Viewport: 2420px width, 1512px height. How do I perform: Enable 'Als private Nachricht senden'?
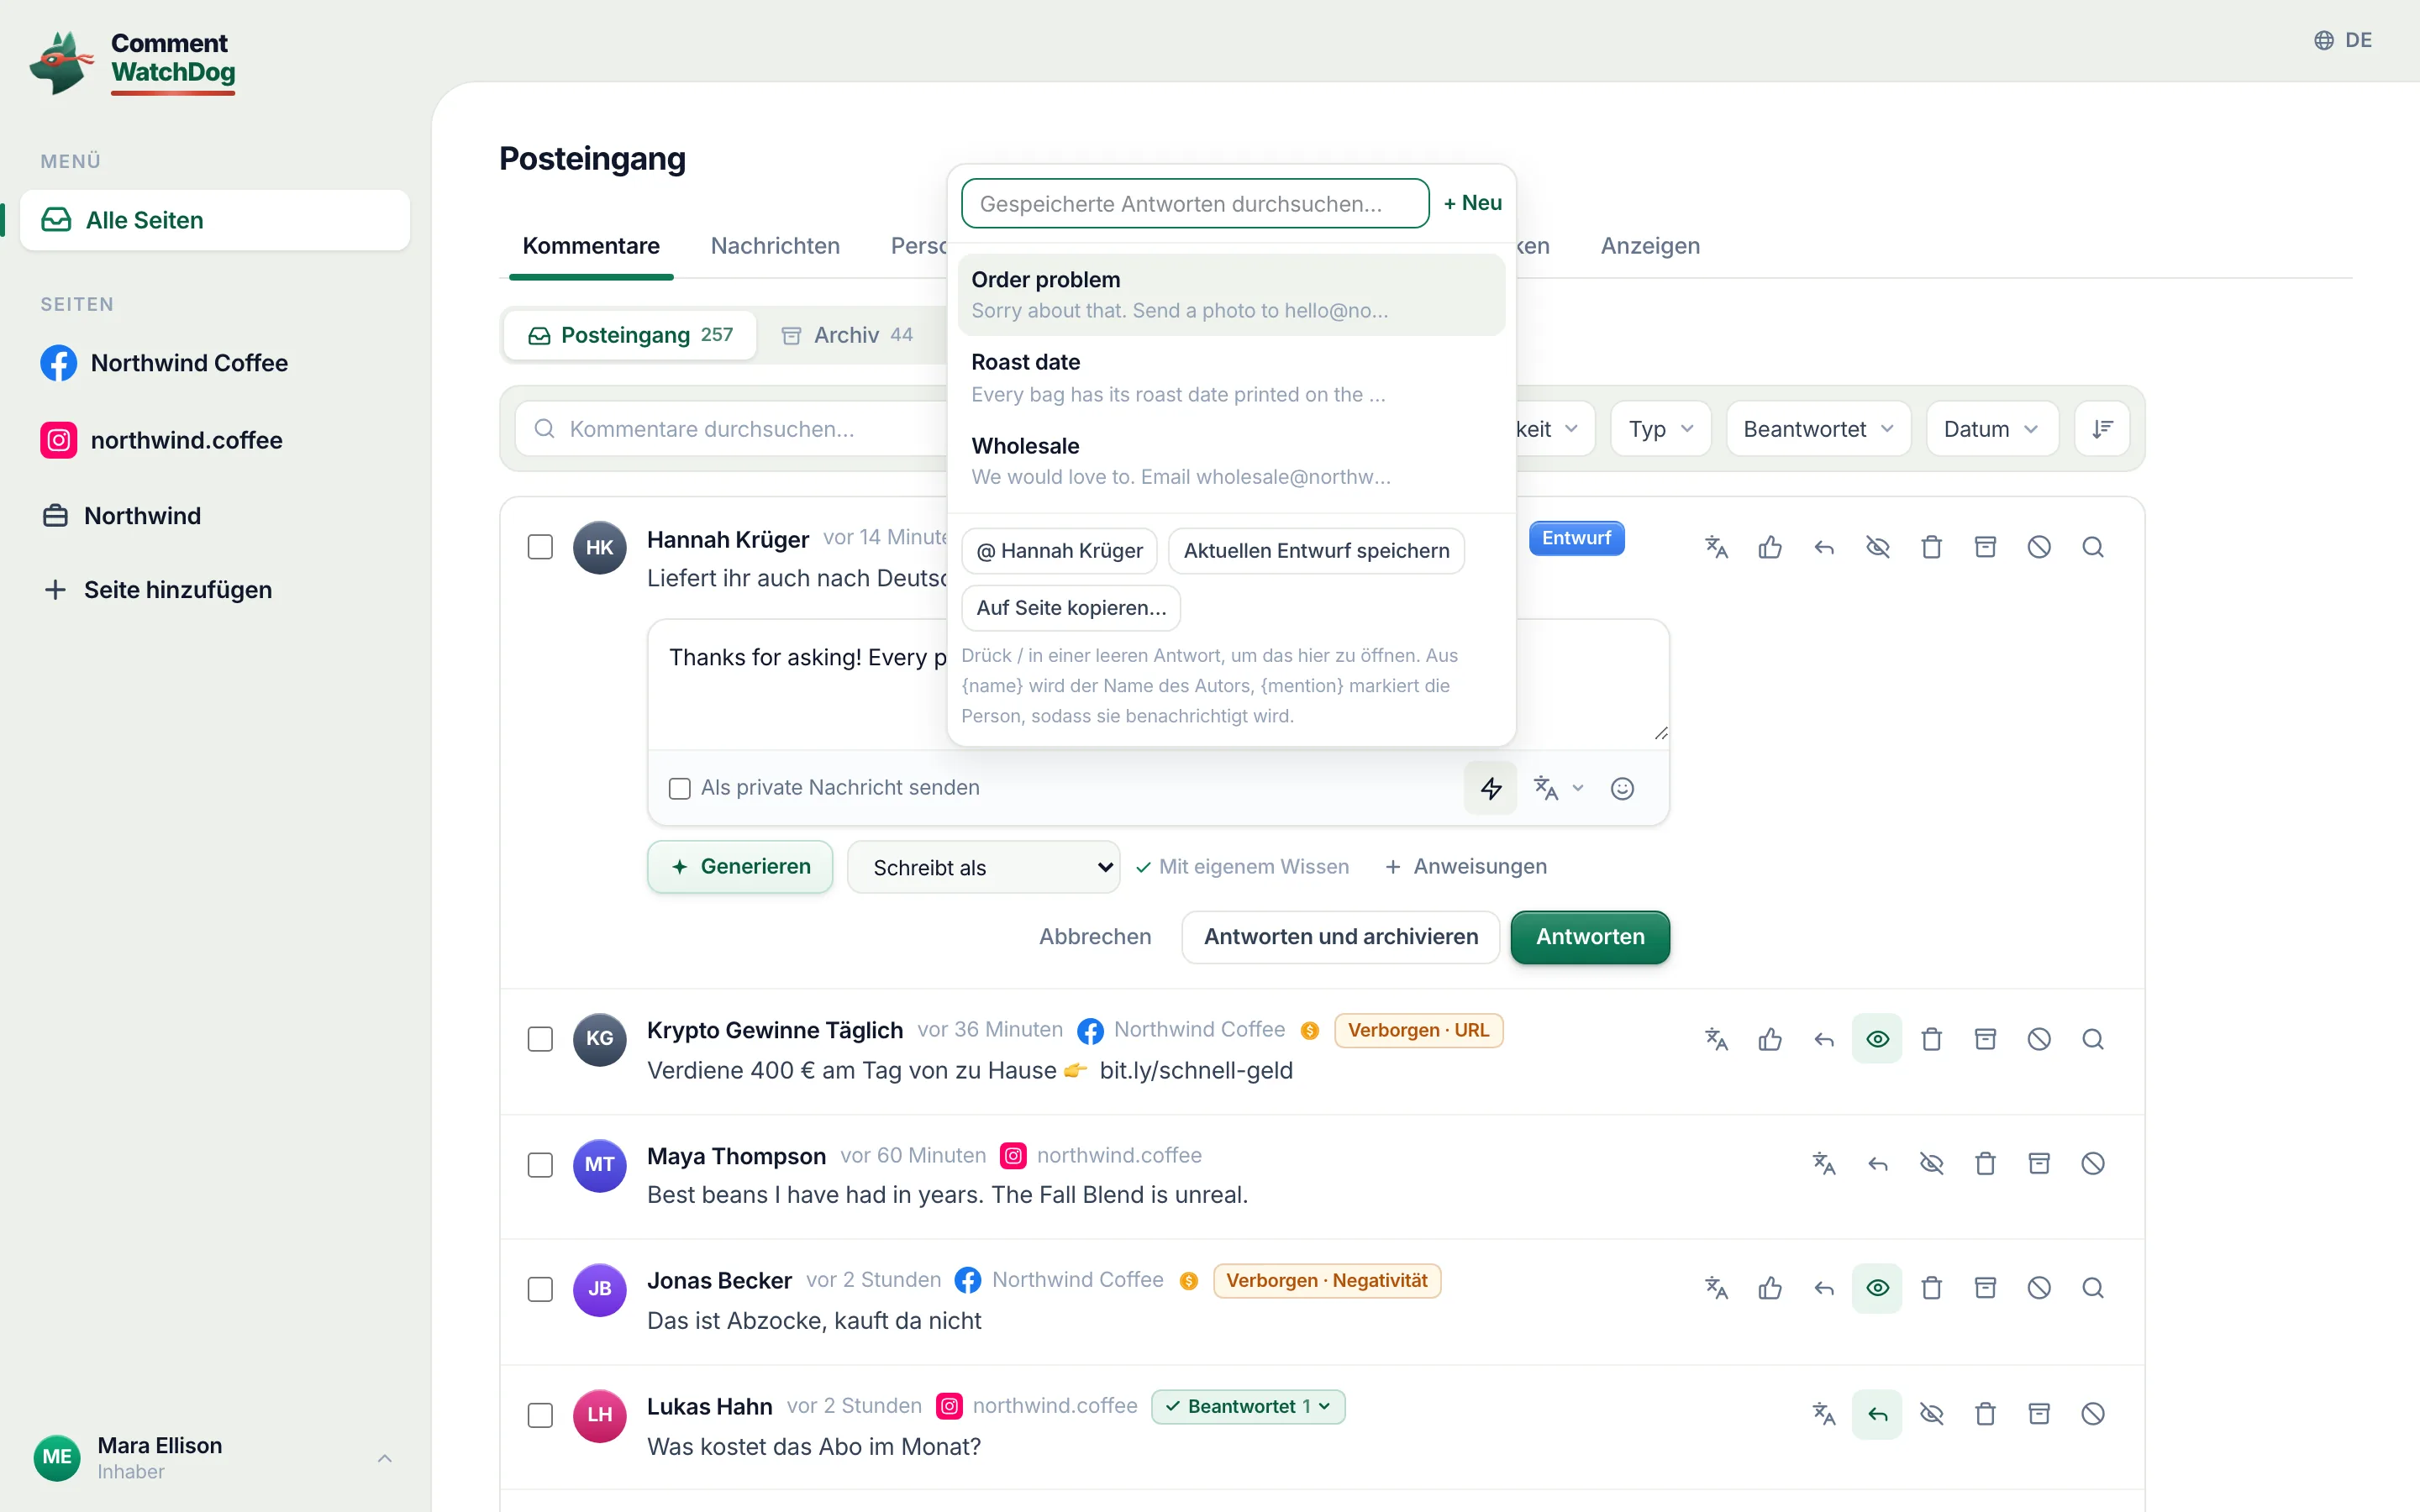(680, 788)
